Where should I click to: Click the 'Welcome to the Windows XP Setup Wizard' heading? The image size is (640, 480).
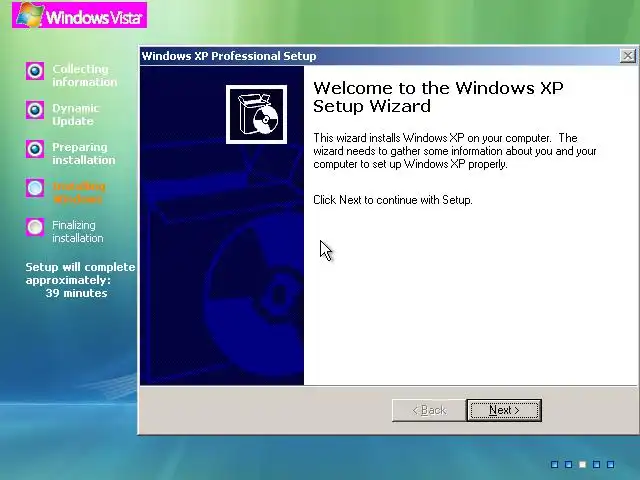click(438, 97)
